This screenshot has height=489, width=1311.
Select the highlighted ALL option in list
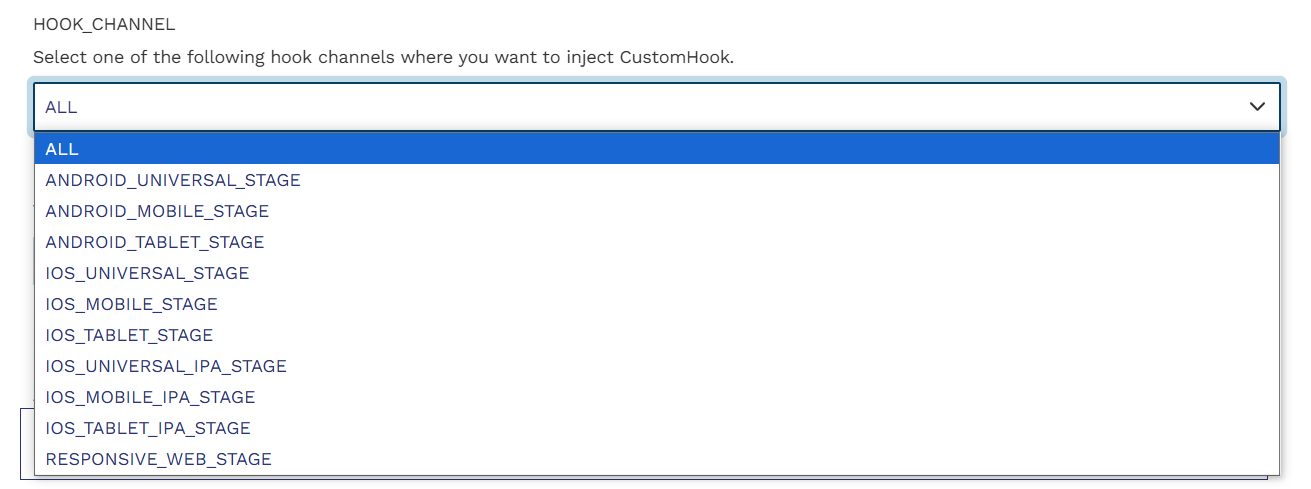click(x=62, y=149)
